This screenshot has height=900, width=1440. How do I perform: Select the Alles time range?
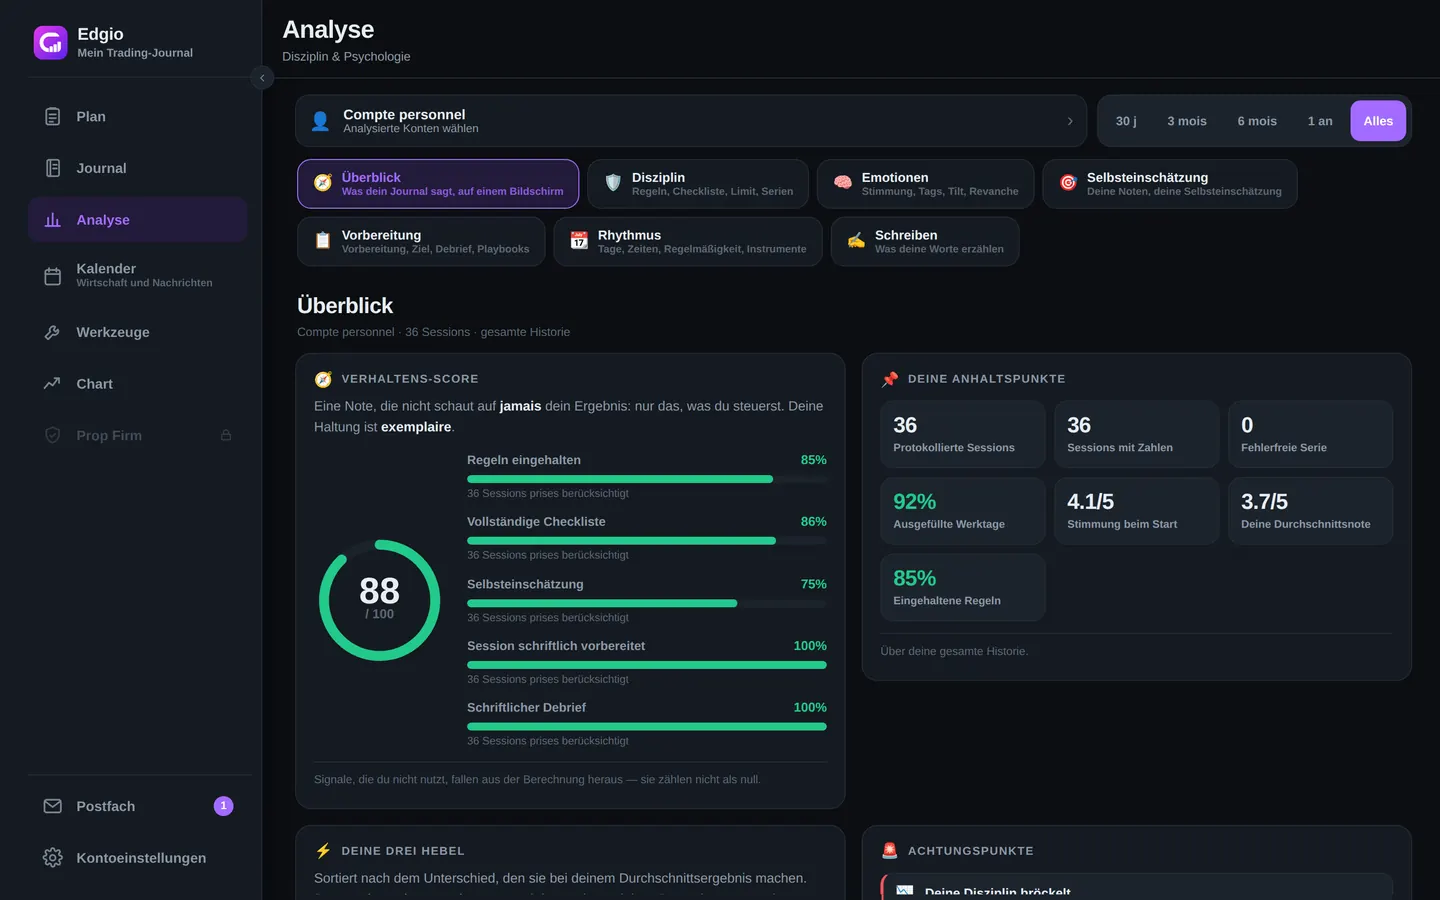(x=1378, y=121)
